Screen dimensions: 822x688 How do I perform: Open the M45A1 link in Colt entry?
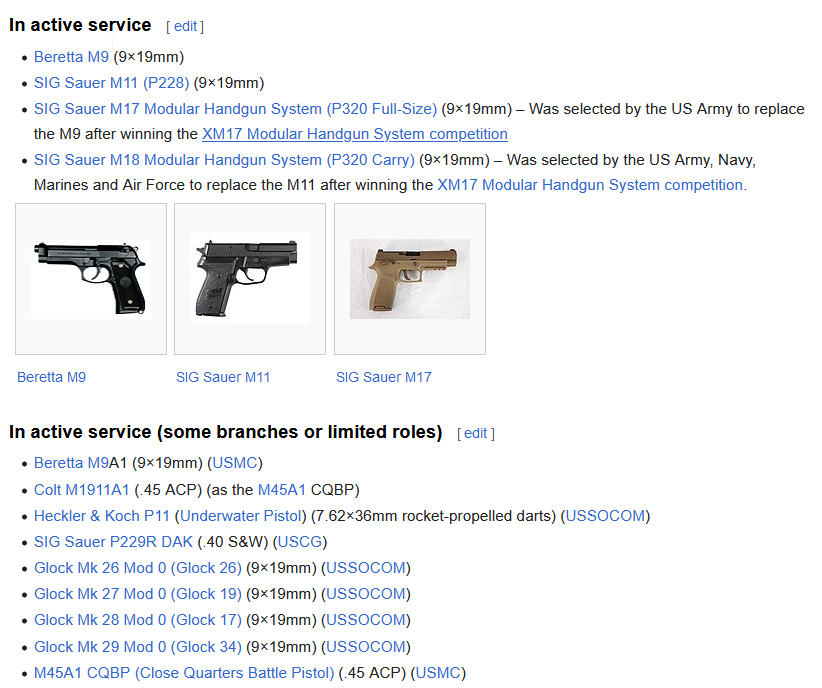[x=282, y=490]
